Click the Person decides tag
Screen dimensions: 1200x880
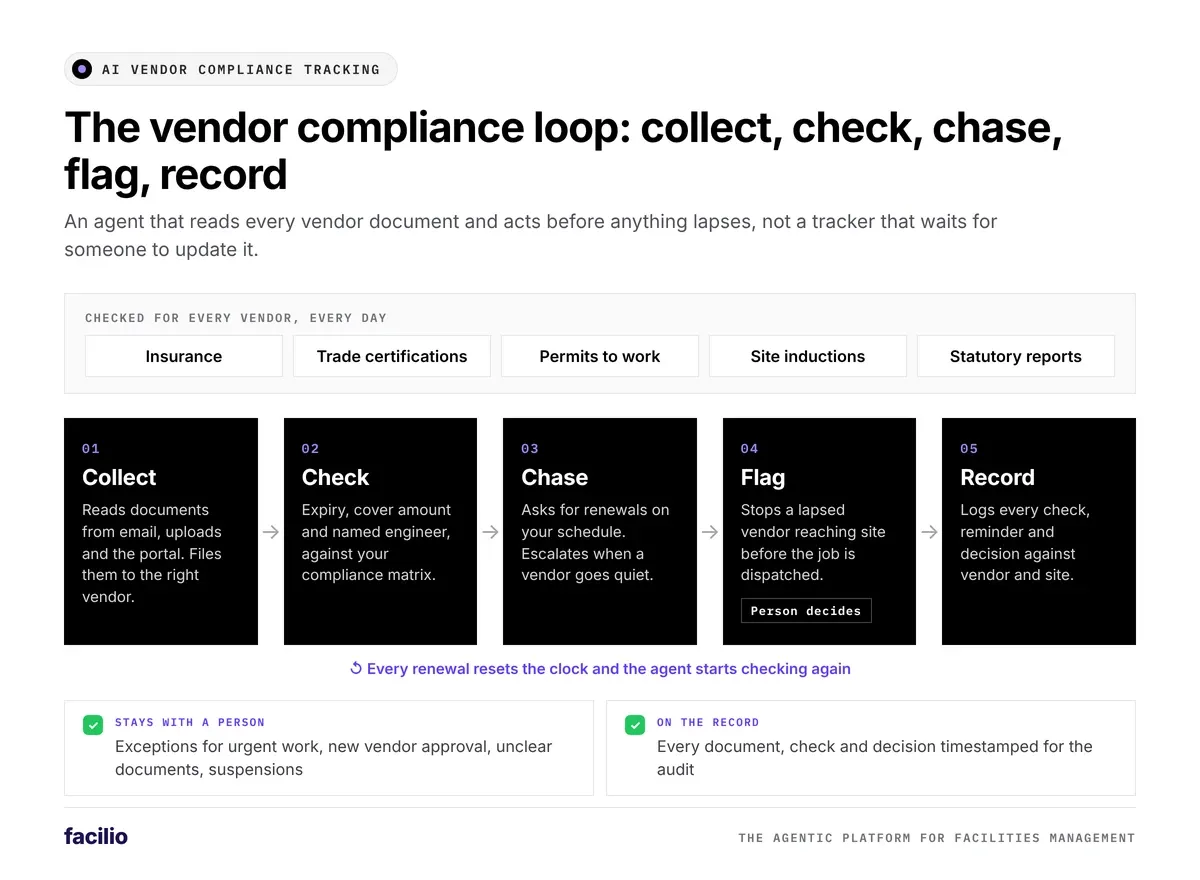click(806, 611)
